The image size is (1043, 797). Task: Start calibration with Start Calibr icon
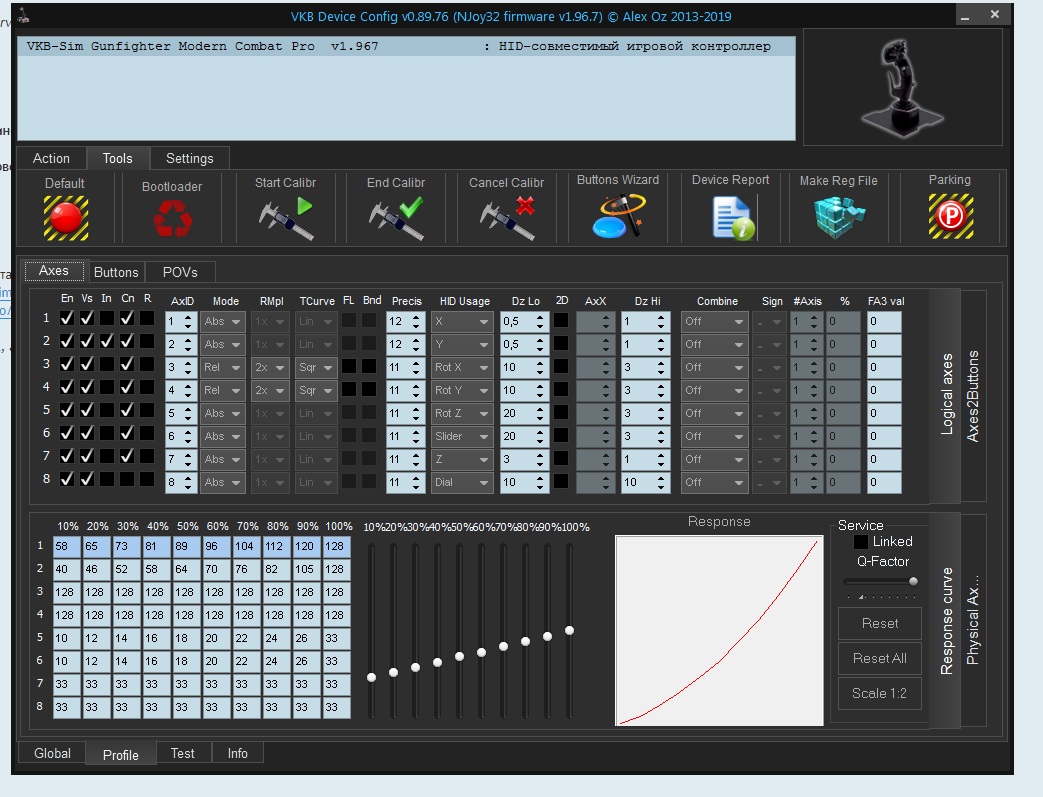(x=286, y=218)
